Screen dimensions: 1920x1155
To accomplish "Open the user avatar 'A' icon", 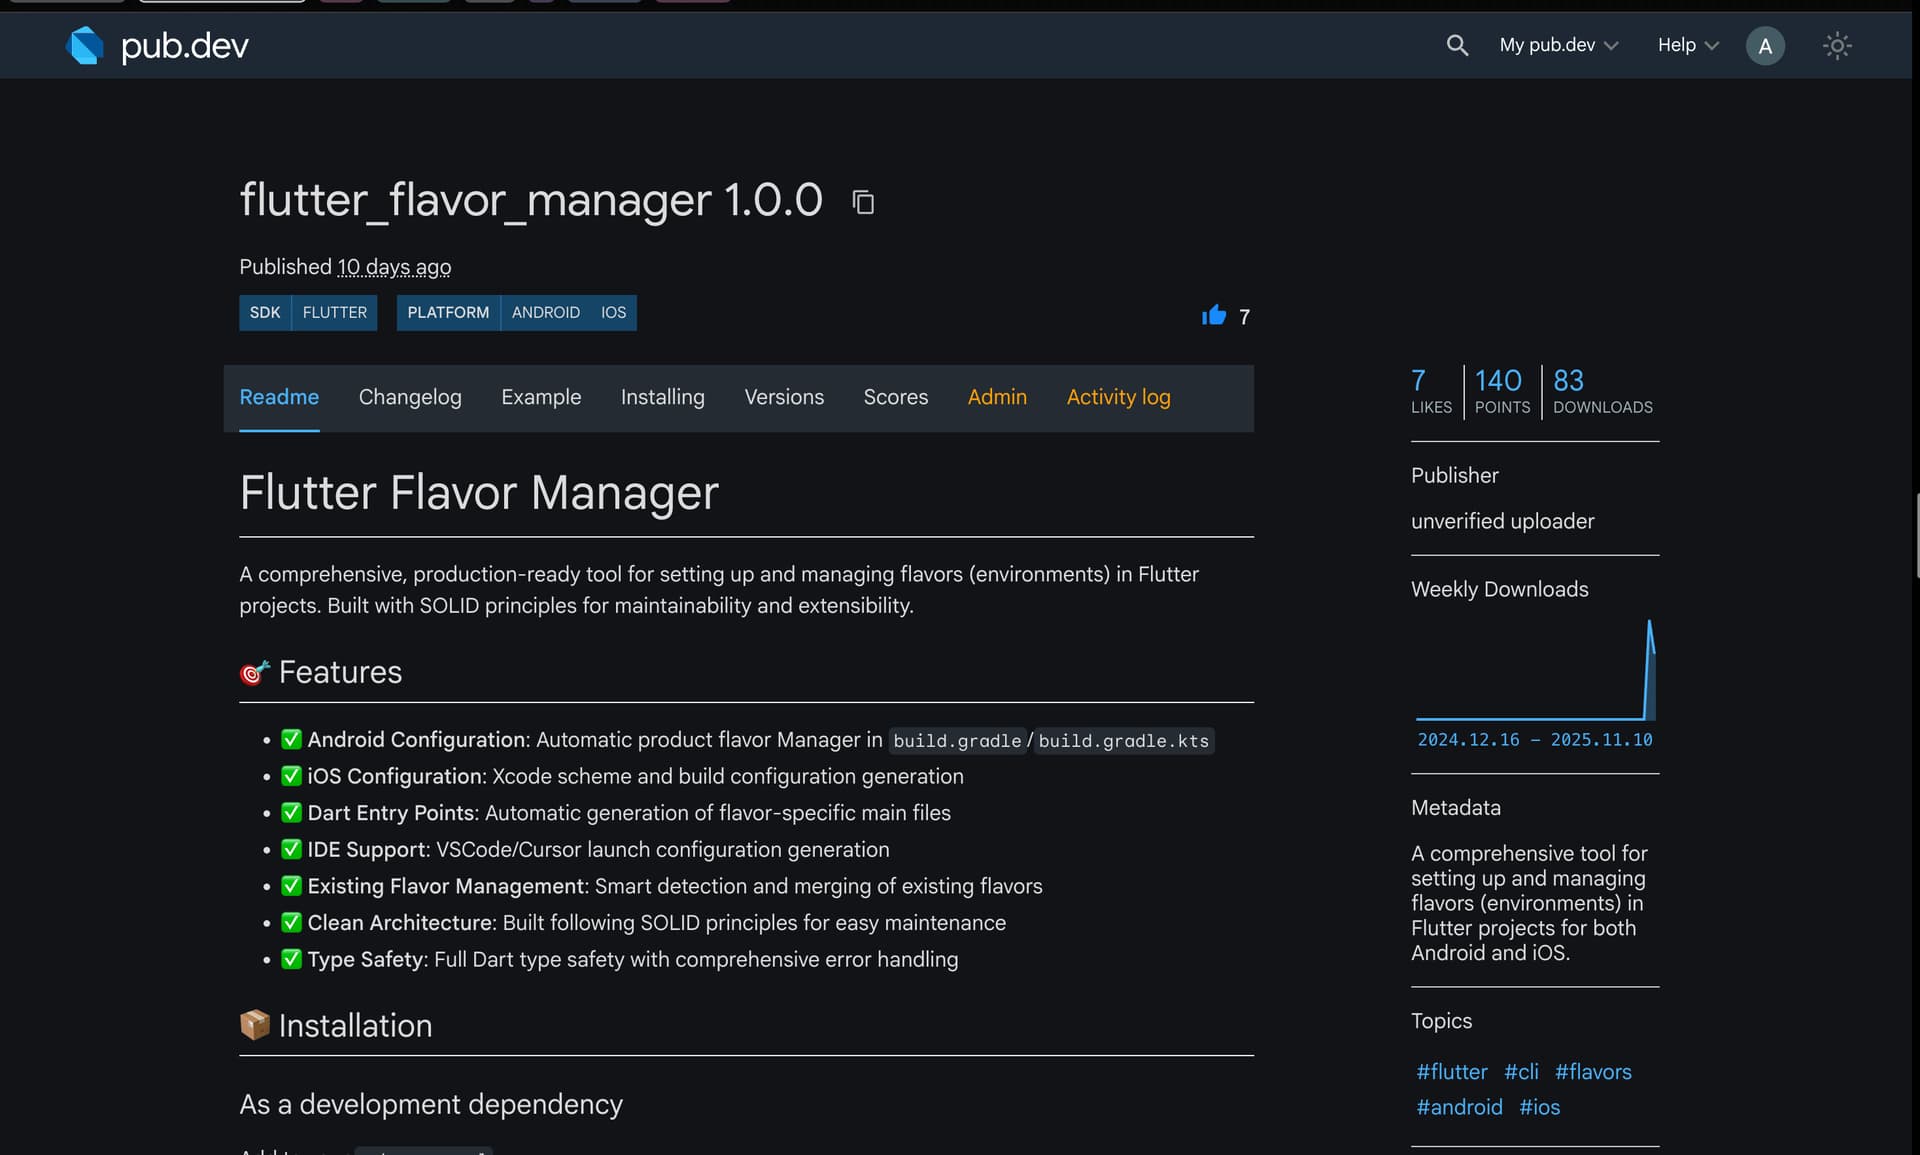I will pos(1764,46).
